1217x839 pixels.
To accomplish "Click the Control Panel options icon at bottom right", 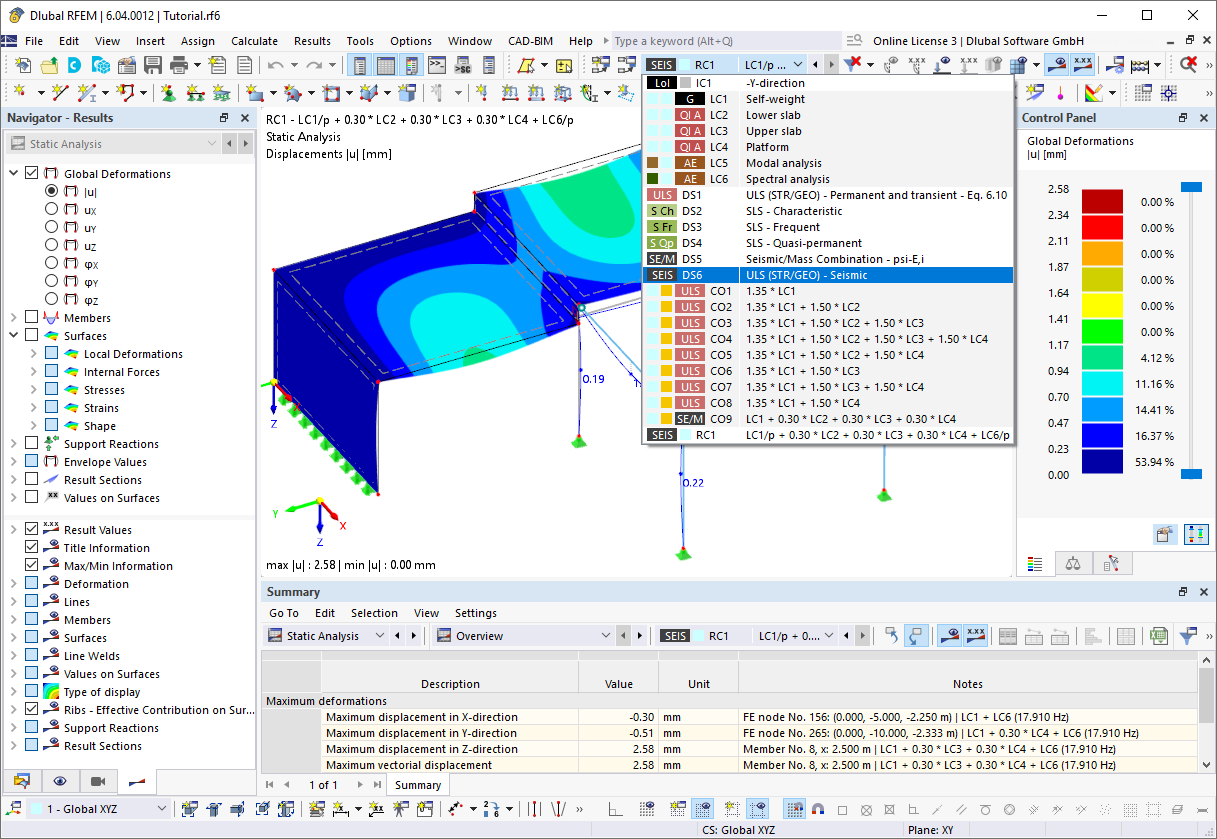I will [1164, 534].
